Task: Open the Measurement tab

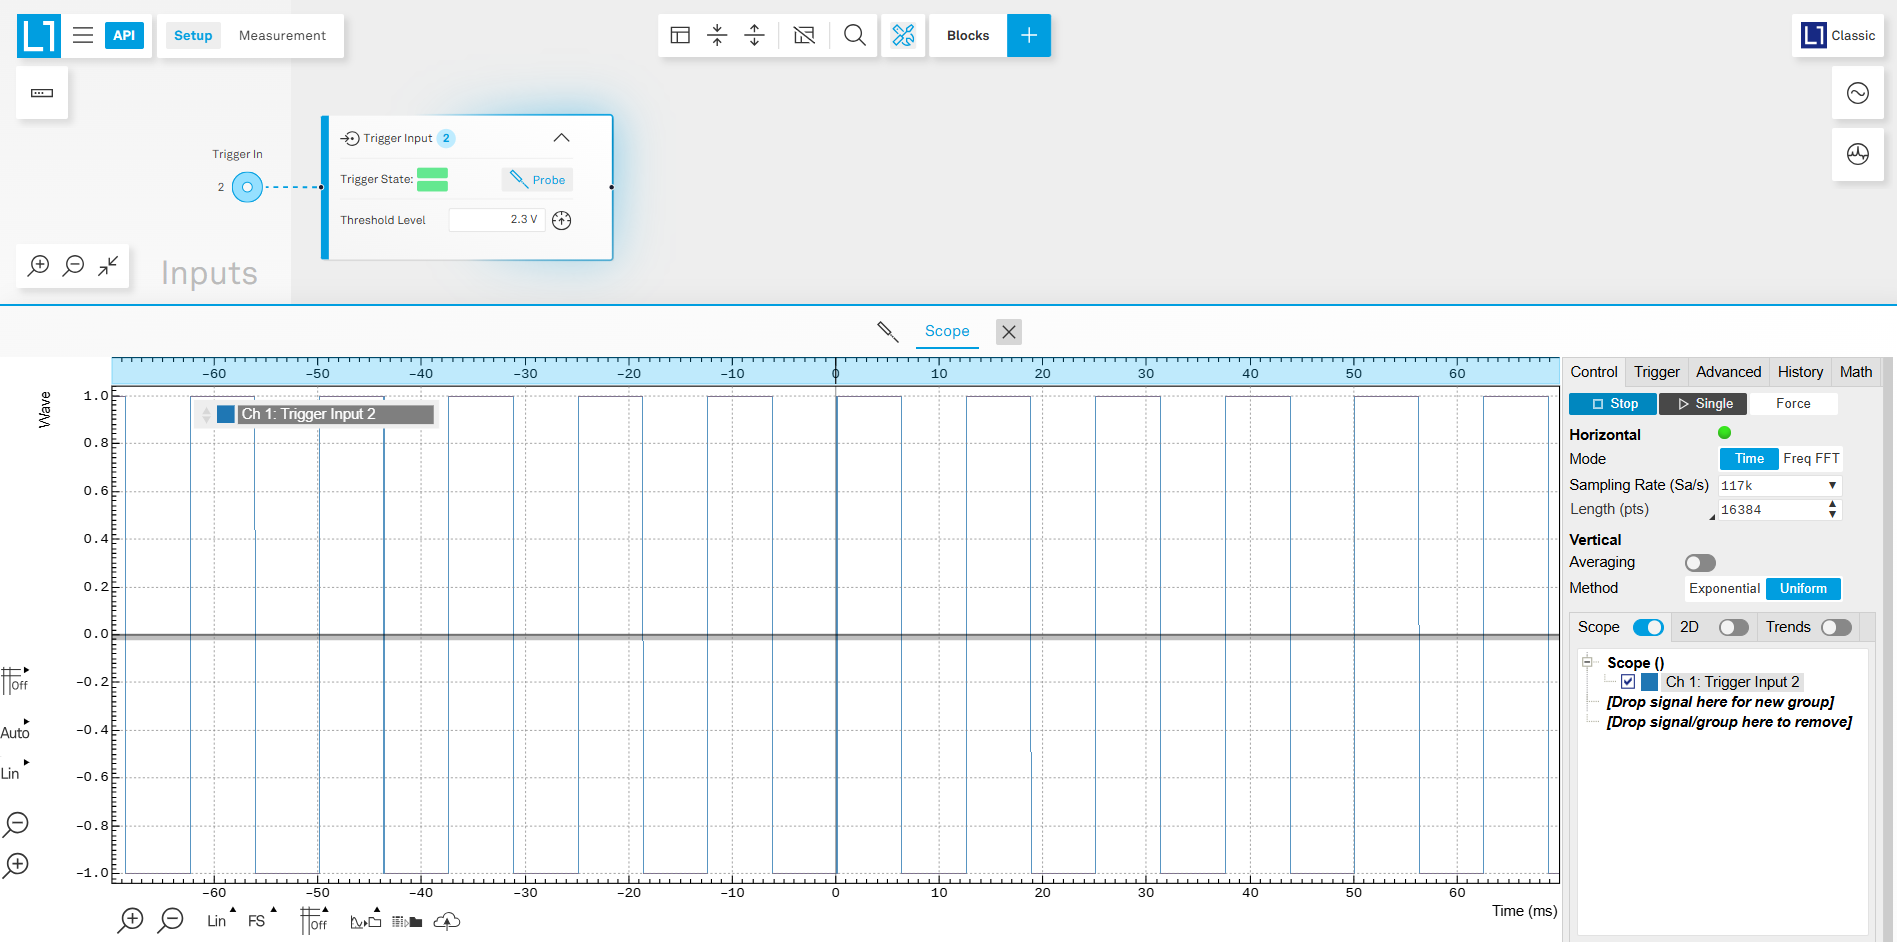Action: tap(282, 36)
